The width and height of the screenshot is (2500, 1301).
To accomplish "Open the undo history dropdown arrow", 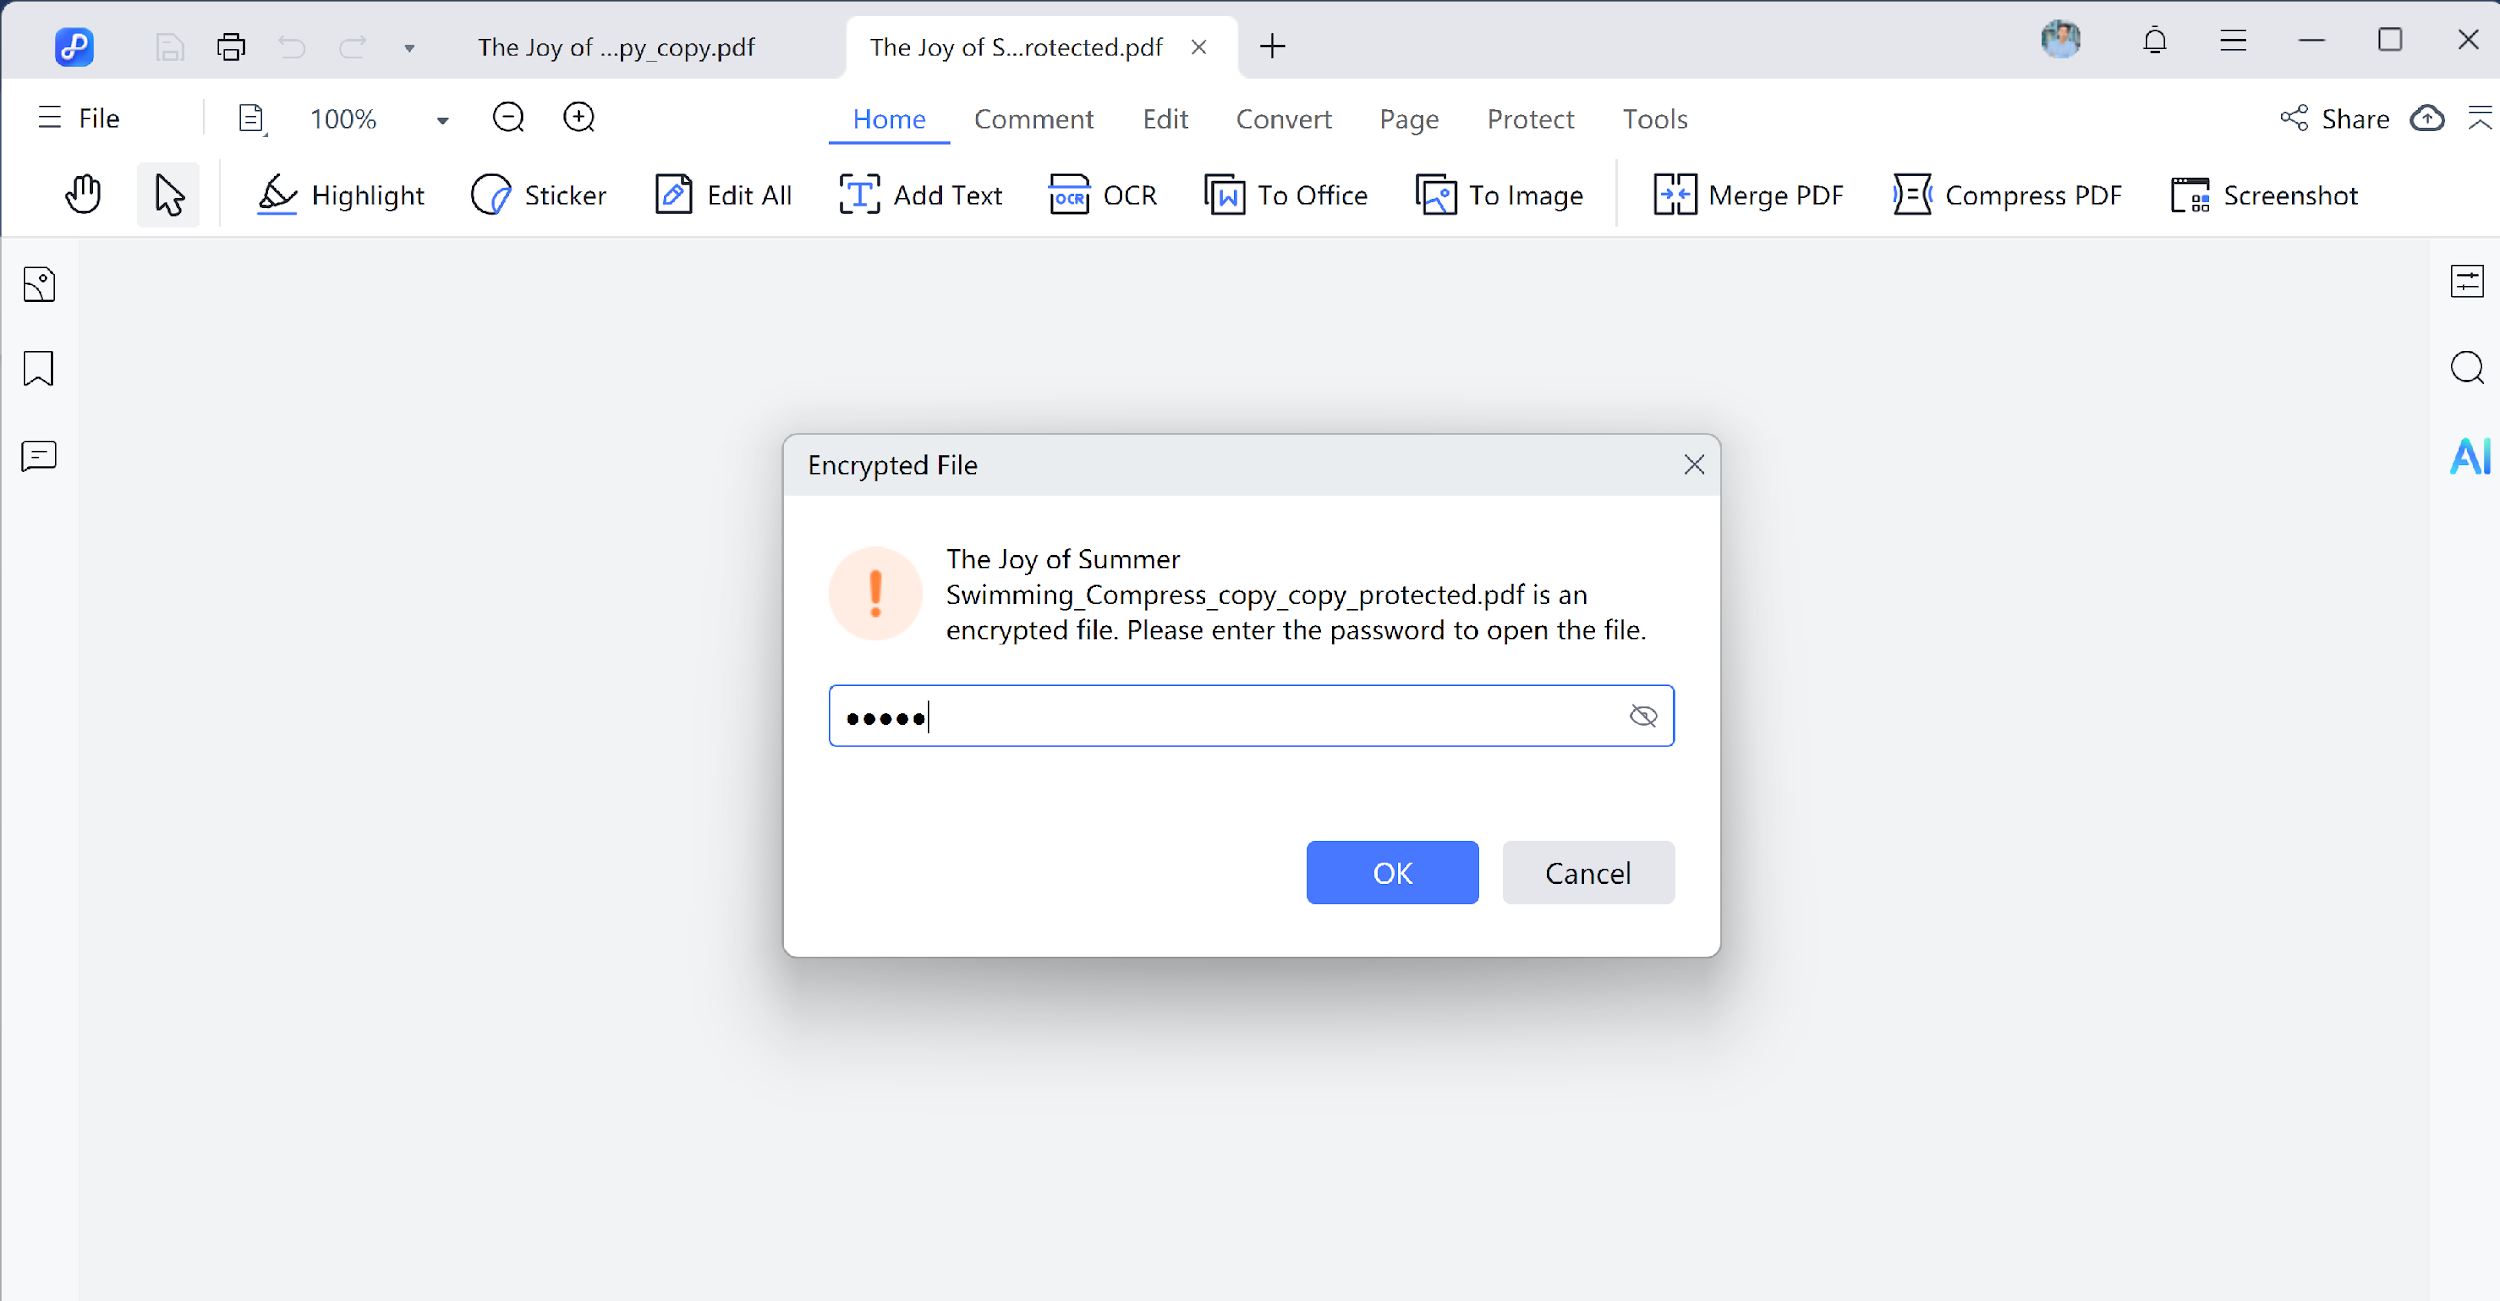I will point(409,47).
